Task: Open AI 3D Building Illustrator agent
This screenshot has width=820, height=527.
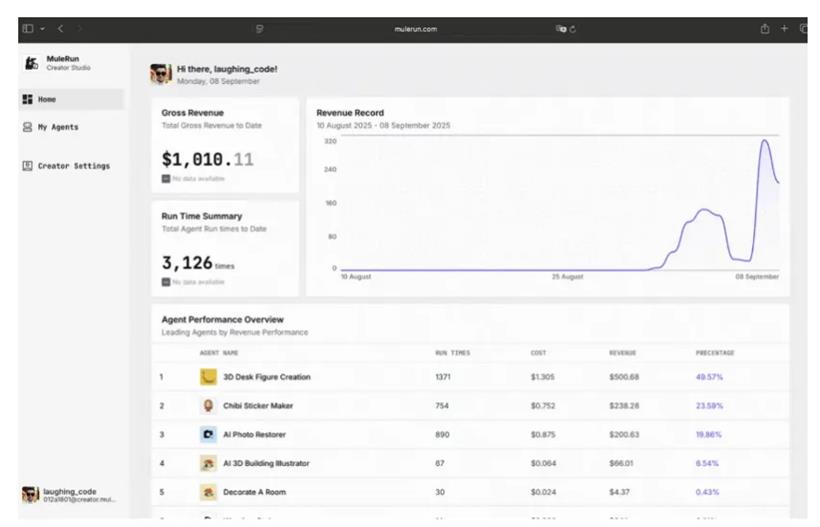Action: [x=266, y=463]
